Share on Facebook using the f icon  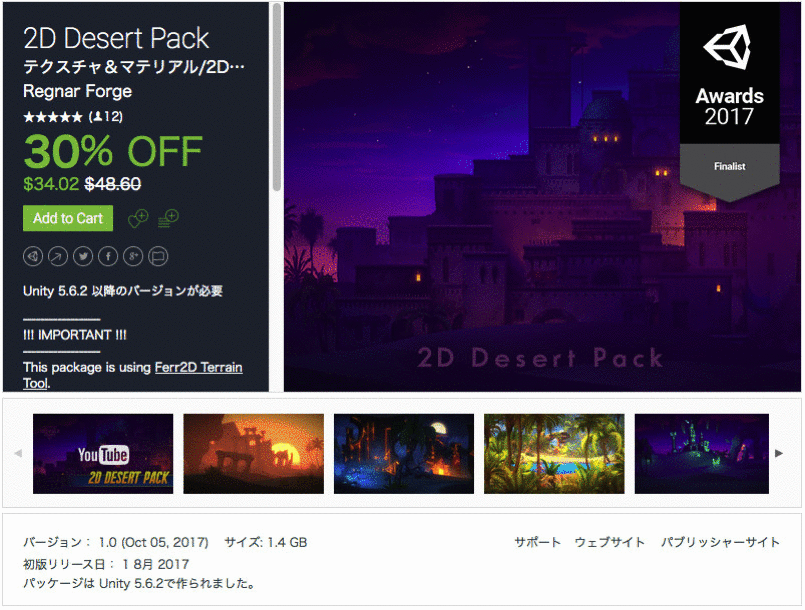[108, 256]
